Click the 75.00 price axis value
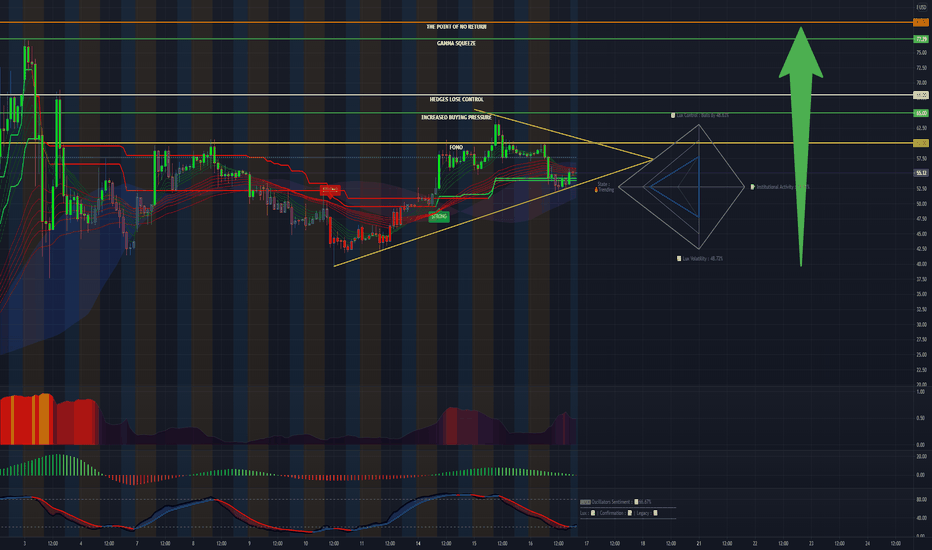 coord(921,53)
